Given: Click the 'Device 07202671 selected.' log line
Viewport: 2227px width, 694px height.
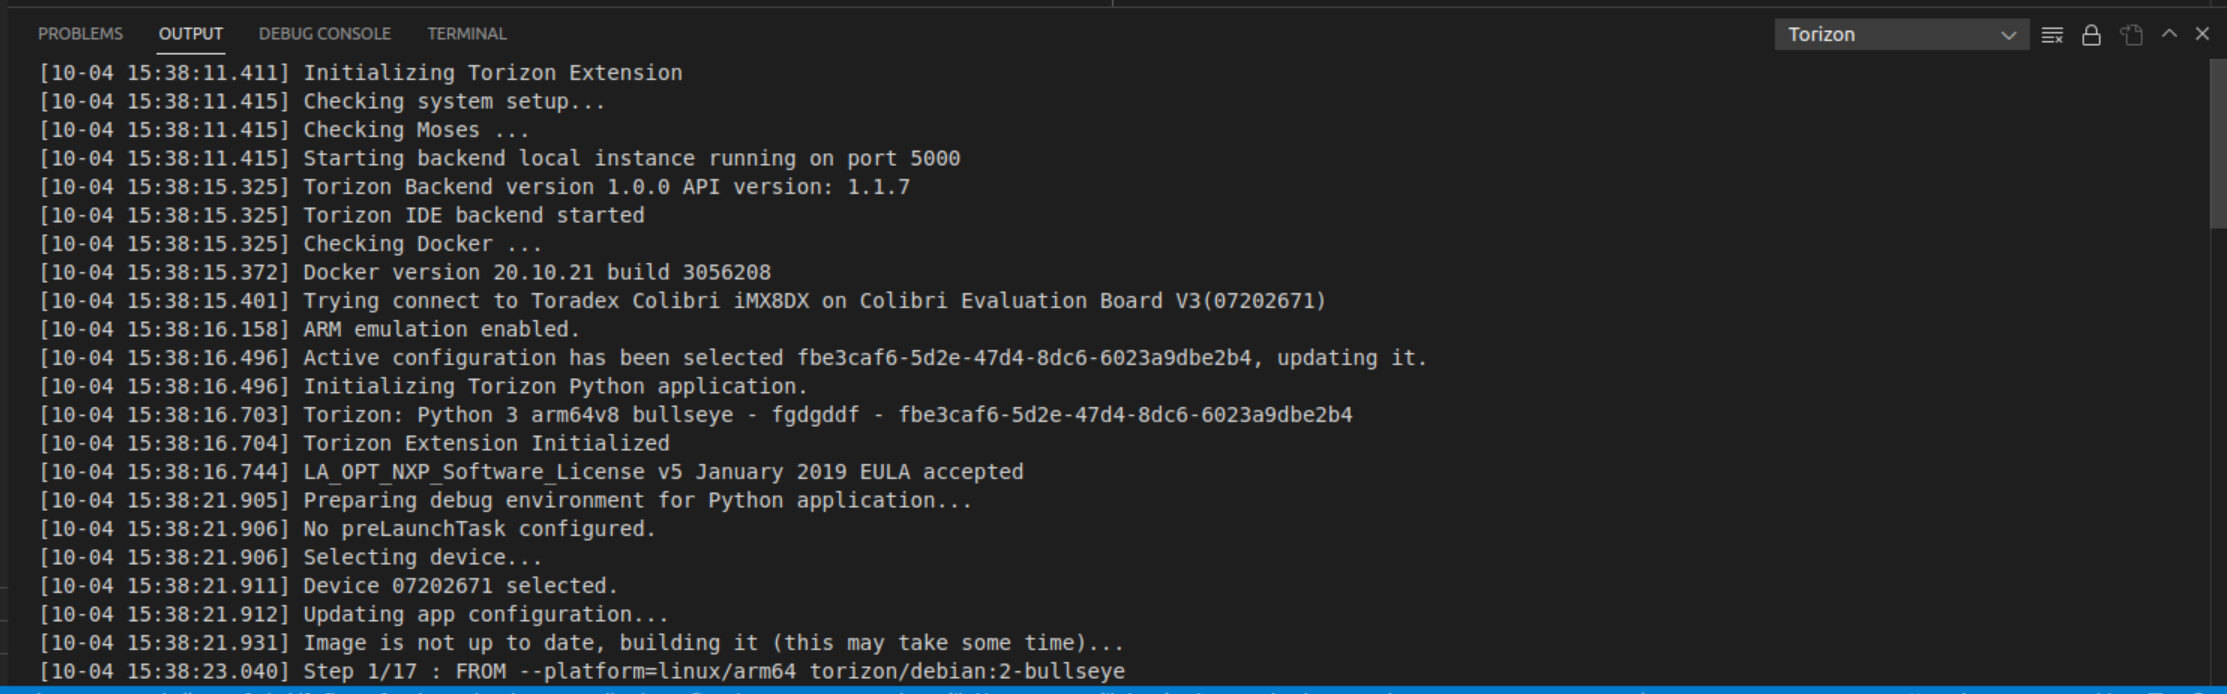Looking at the screenshot, I should [329, 586].
